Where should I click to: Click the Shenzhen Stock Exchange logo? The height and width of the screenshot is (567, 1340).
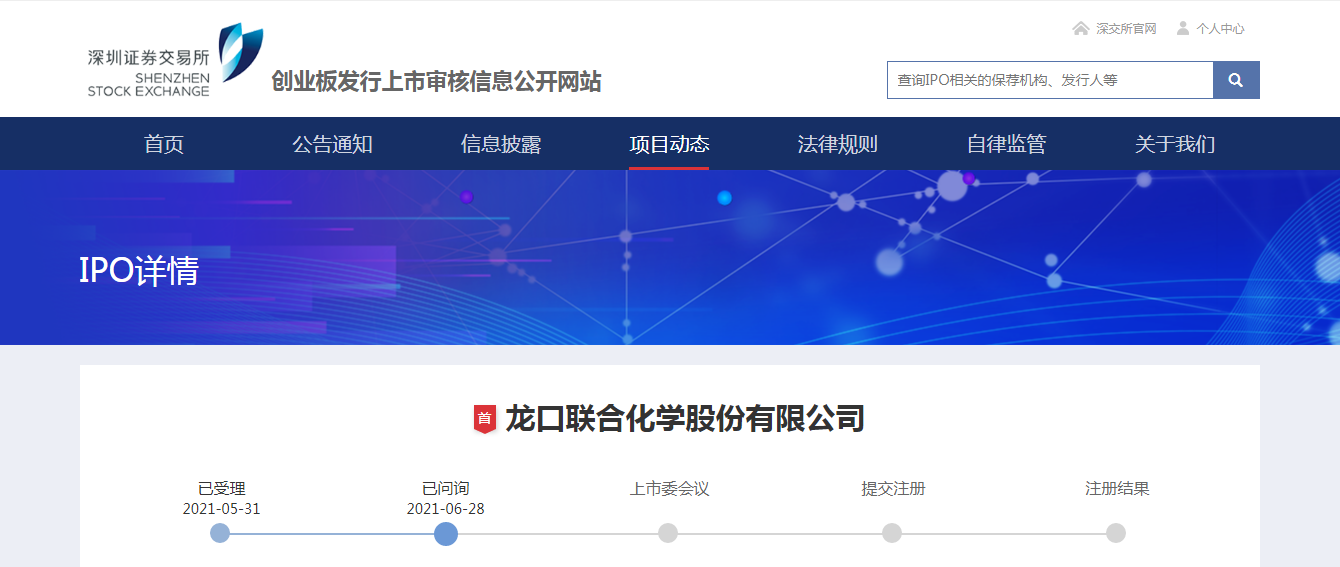(x=175, y=60)
